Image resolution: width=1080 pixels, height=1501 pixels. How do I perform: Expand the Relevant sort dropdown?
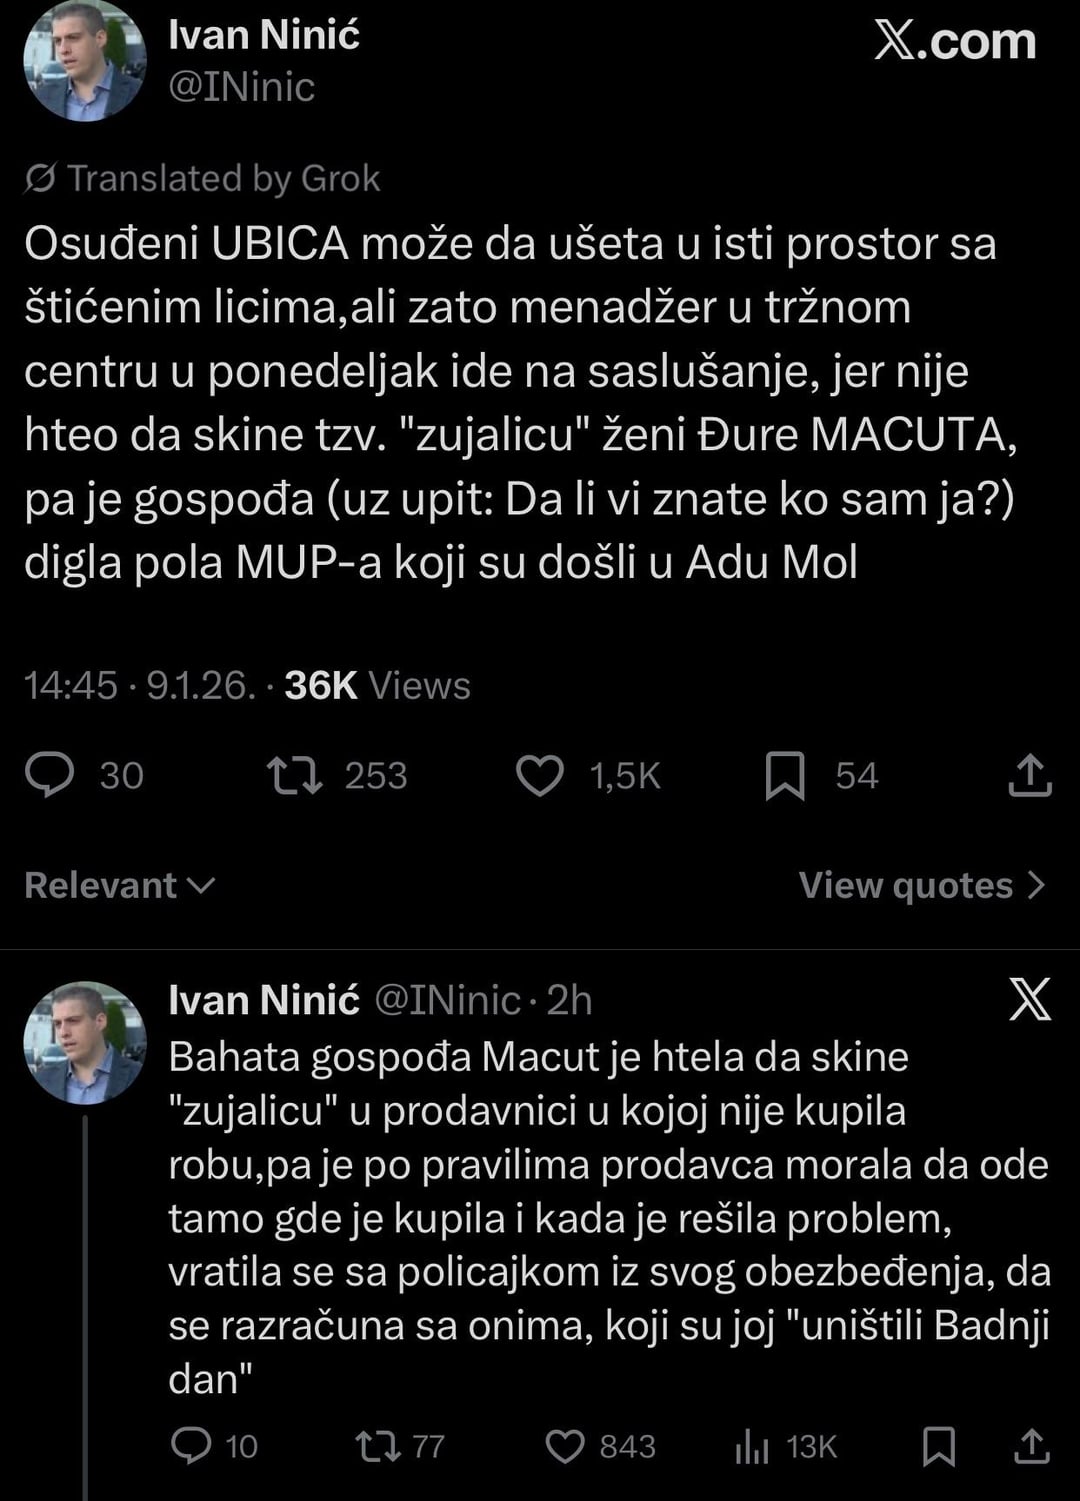119,885
